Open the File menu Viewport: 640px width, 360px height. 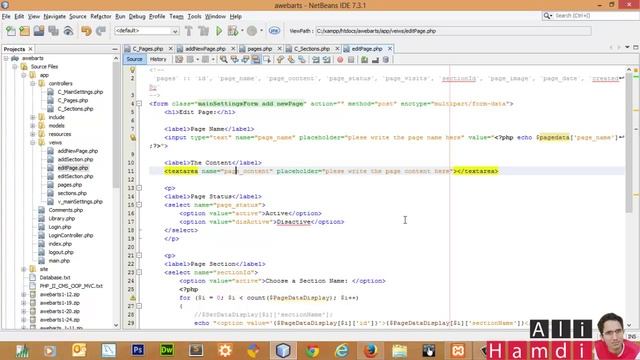coord(6,16)
